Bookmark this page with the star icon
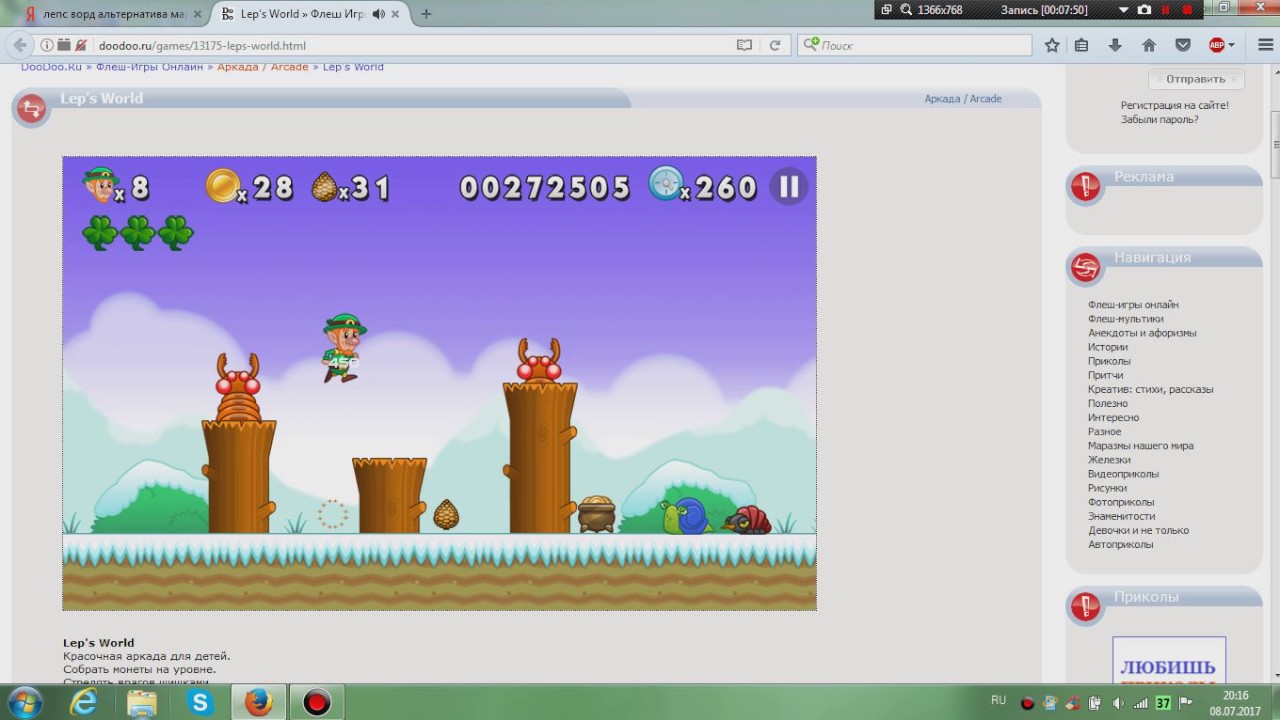Image resolution: width=1280 pixels, height=720 pixels. (x=1052, y=45)
